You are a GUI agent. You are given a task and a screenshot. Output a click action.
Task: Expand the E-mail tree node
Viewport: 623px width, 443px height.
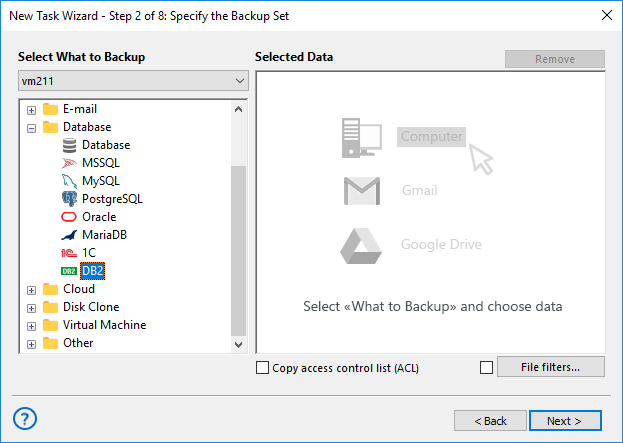[31, 110]
